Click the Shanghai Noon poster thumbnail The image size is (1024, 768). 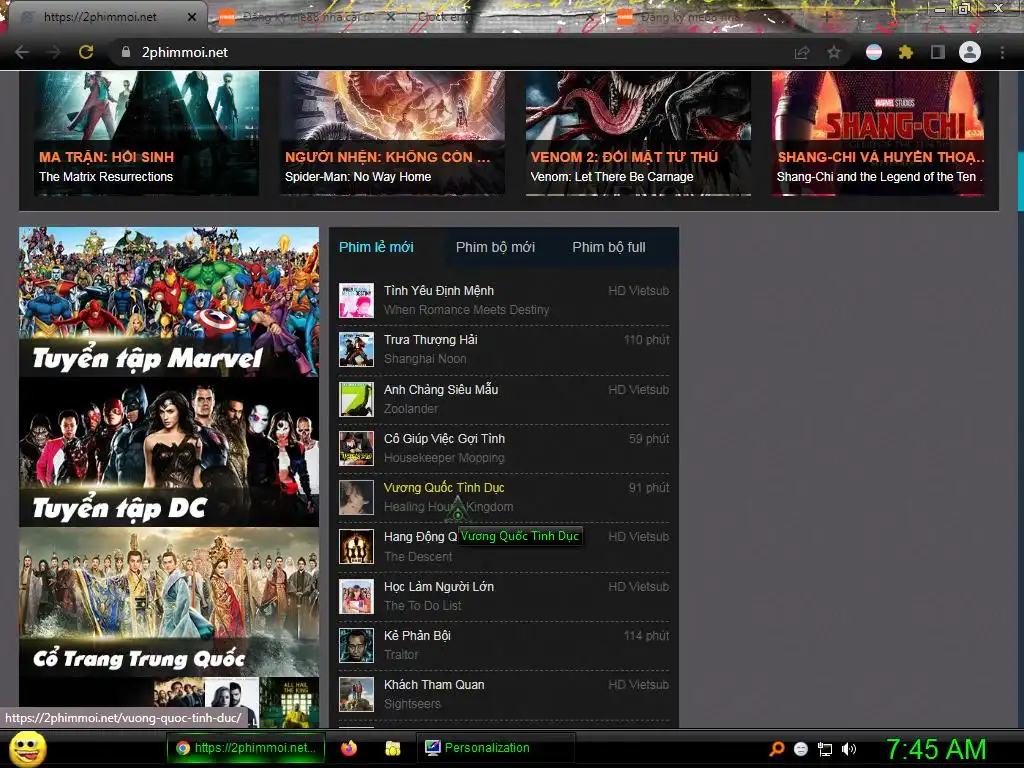(x=356, y=349)
